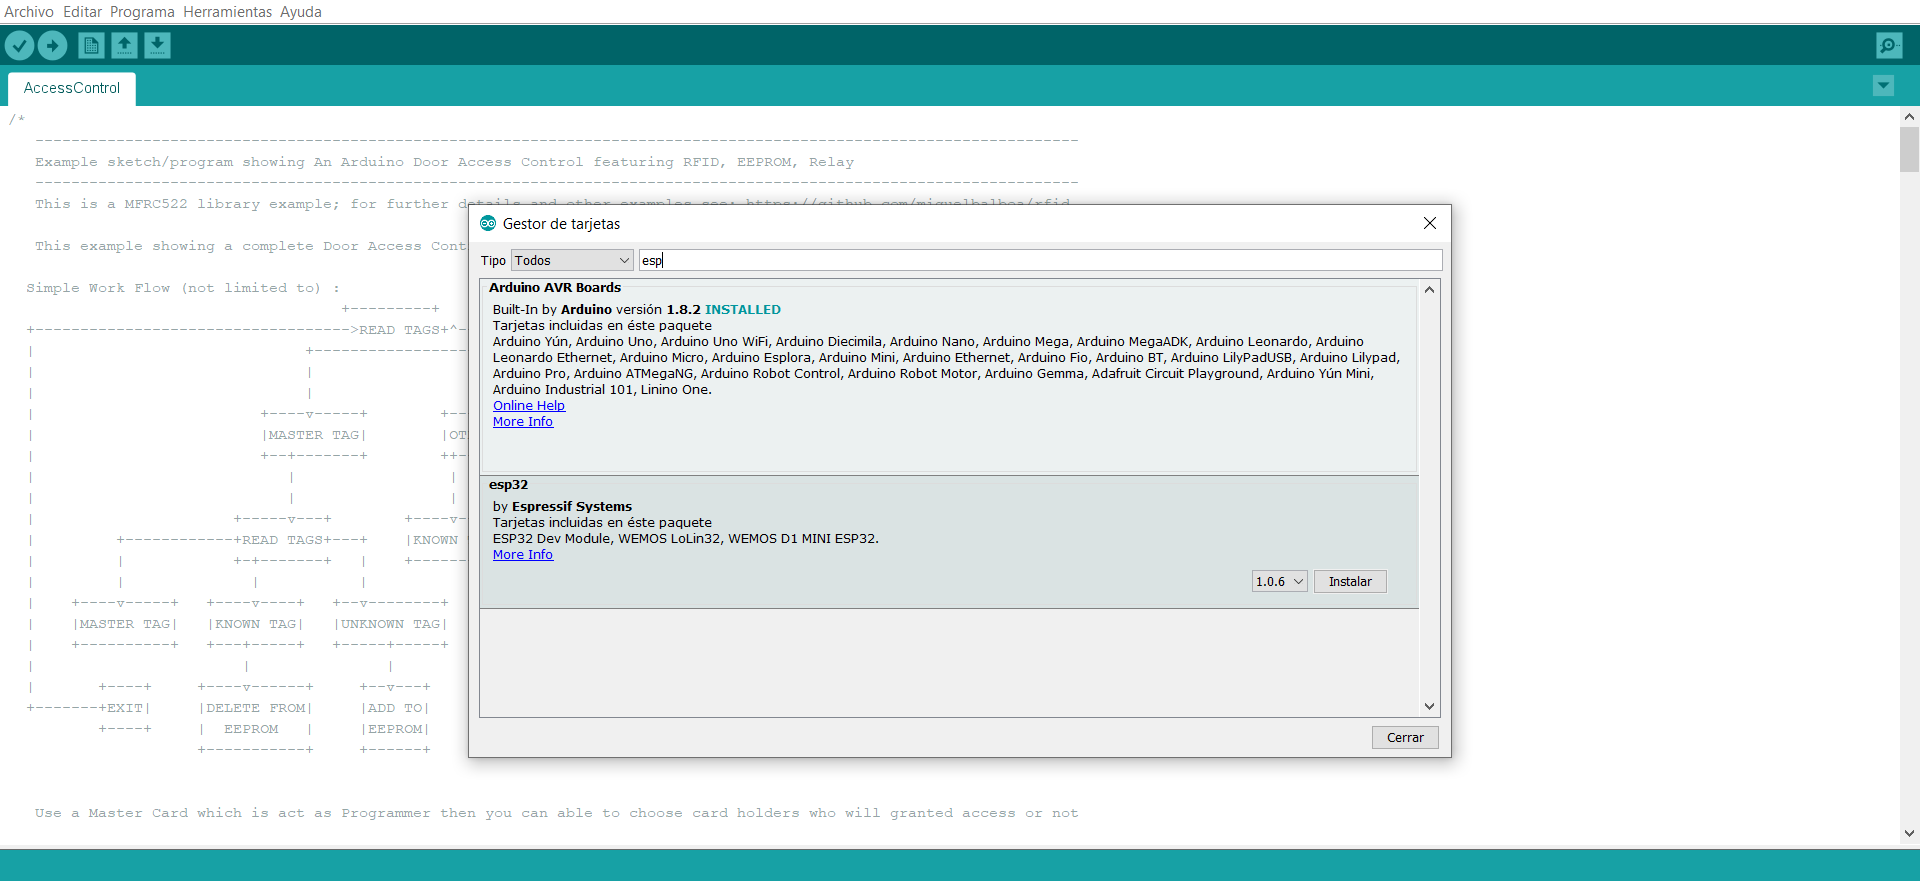Save the sketch with the Save icon
Viewport: 1920px width, 881px height.
point(157,45)
